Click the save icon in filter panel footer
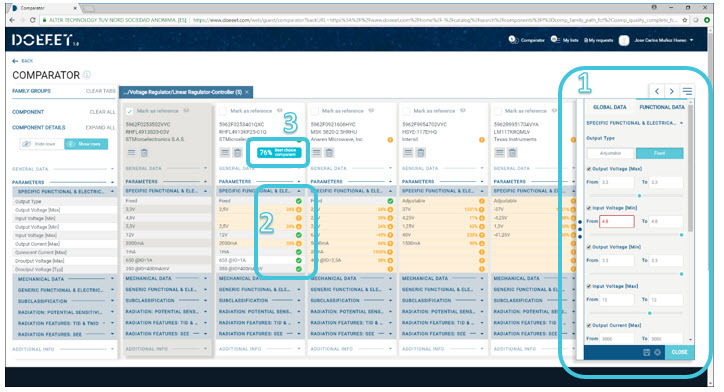 646,352
